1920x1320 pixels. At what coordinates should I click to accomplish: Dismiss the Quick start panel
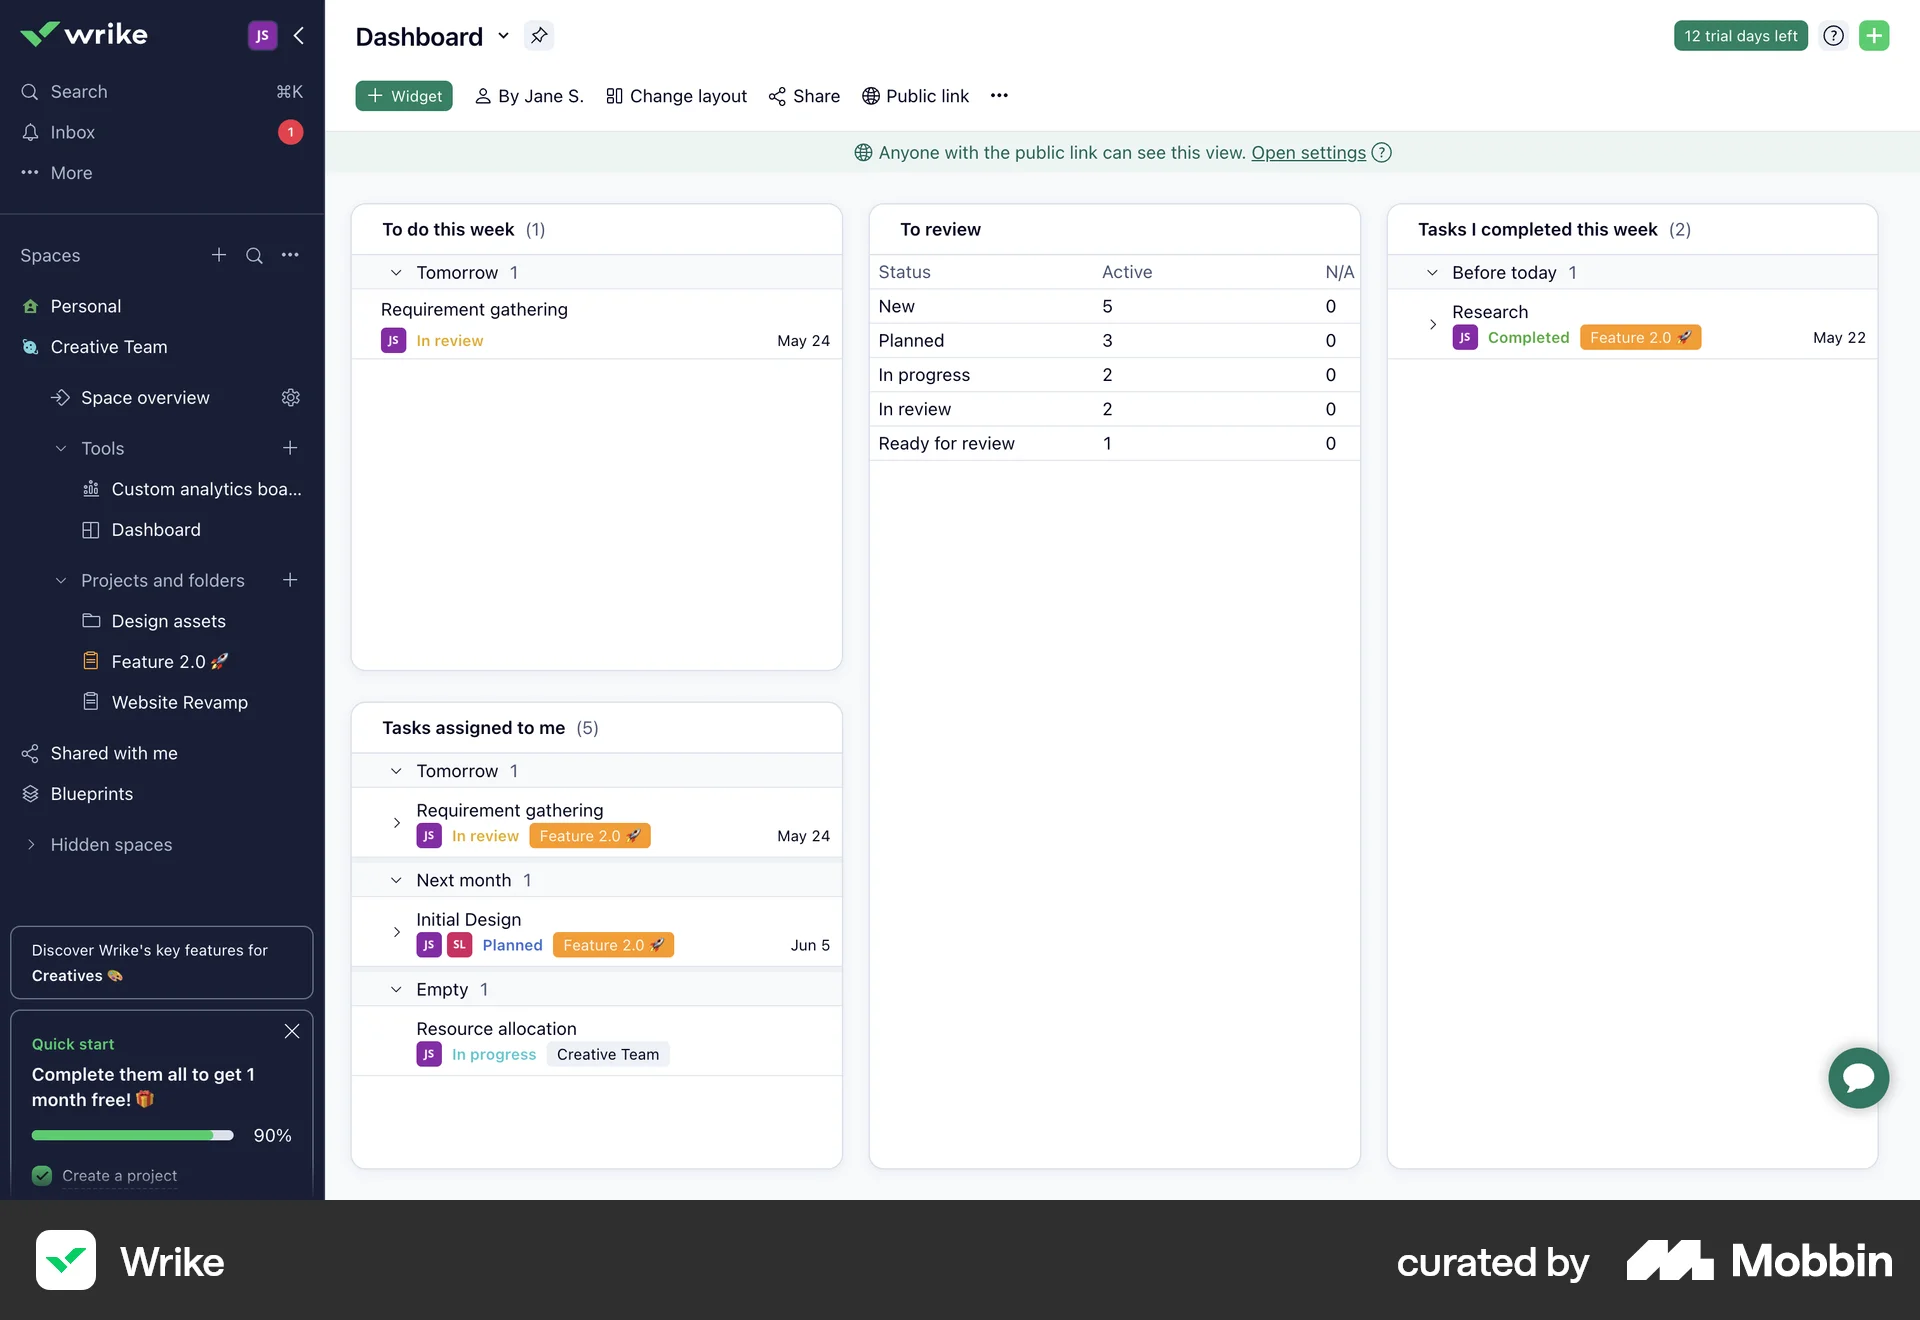(291, 1031)
